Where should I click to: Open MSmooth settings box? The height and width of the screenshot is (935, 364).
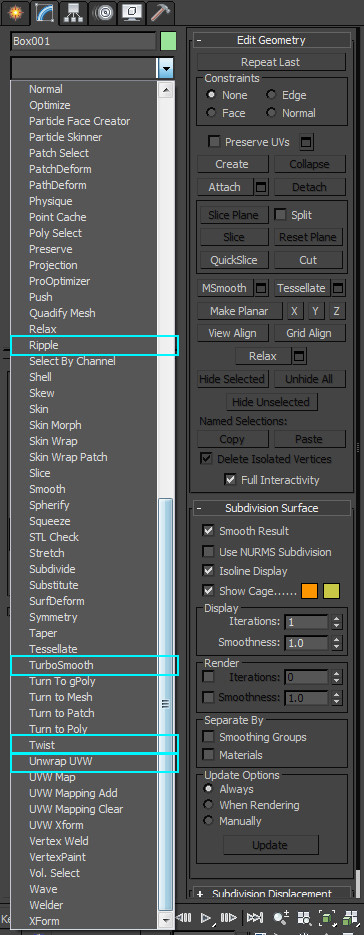(x=261, y=289)
